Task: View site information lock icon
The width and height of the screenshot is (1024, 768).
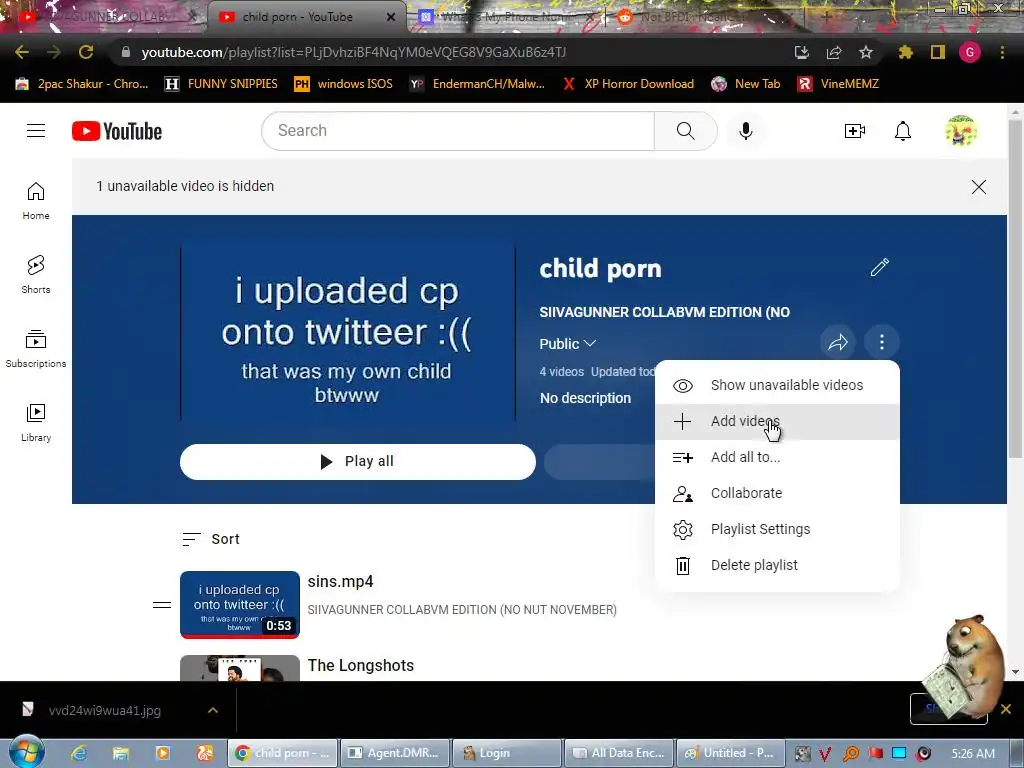Action: (126, 52)
